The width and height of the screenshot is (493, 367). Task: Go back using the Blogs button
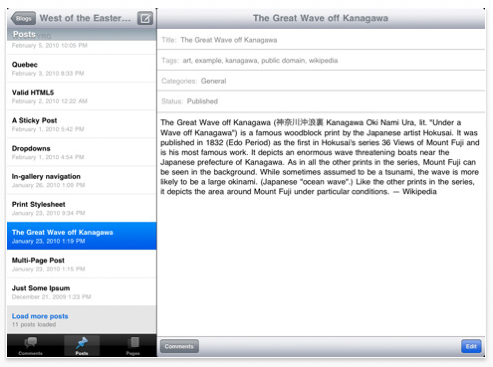23,19
